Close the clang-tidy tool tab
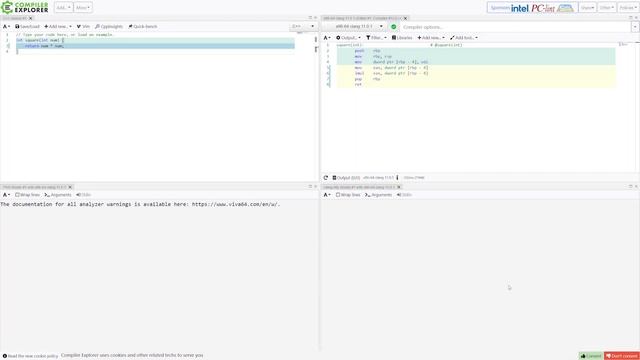Screen dimensions: 640x360 tap(399, 187)
